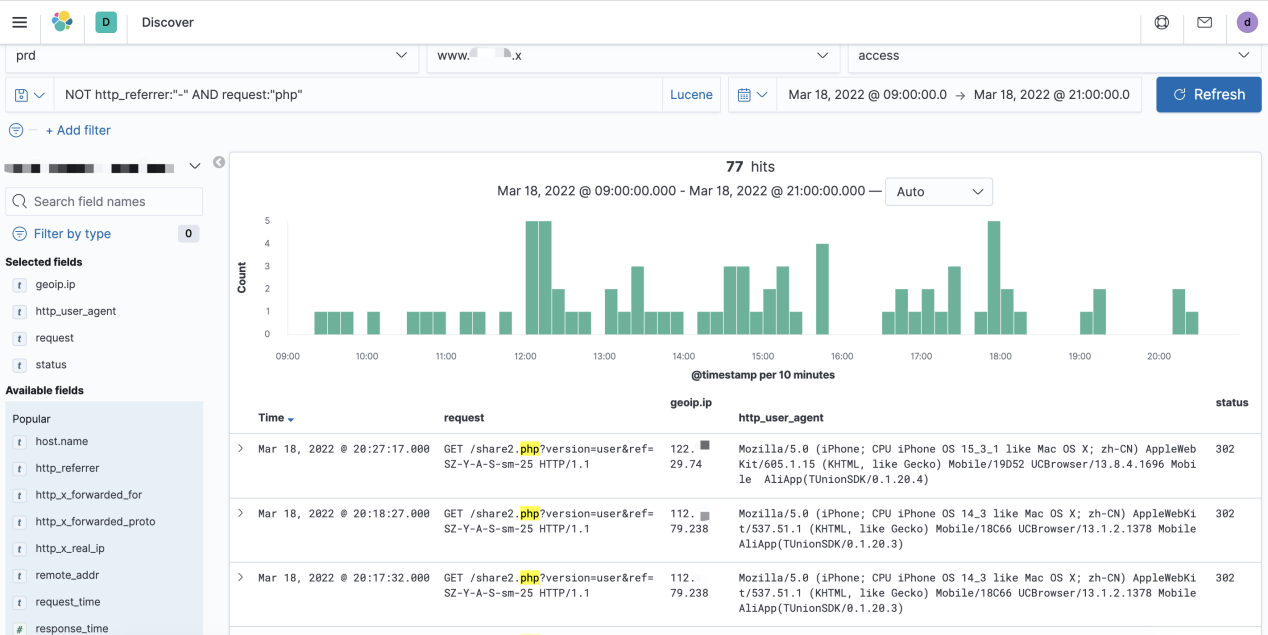
Task: Click the user avatar in the header
Action: pyautogui.click(x=1247, y=22)
